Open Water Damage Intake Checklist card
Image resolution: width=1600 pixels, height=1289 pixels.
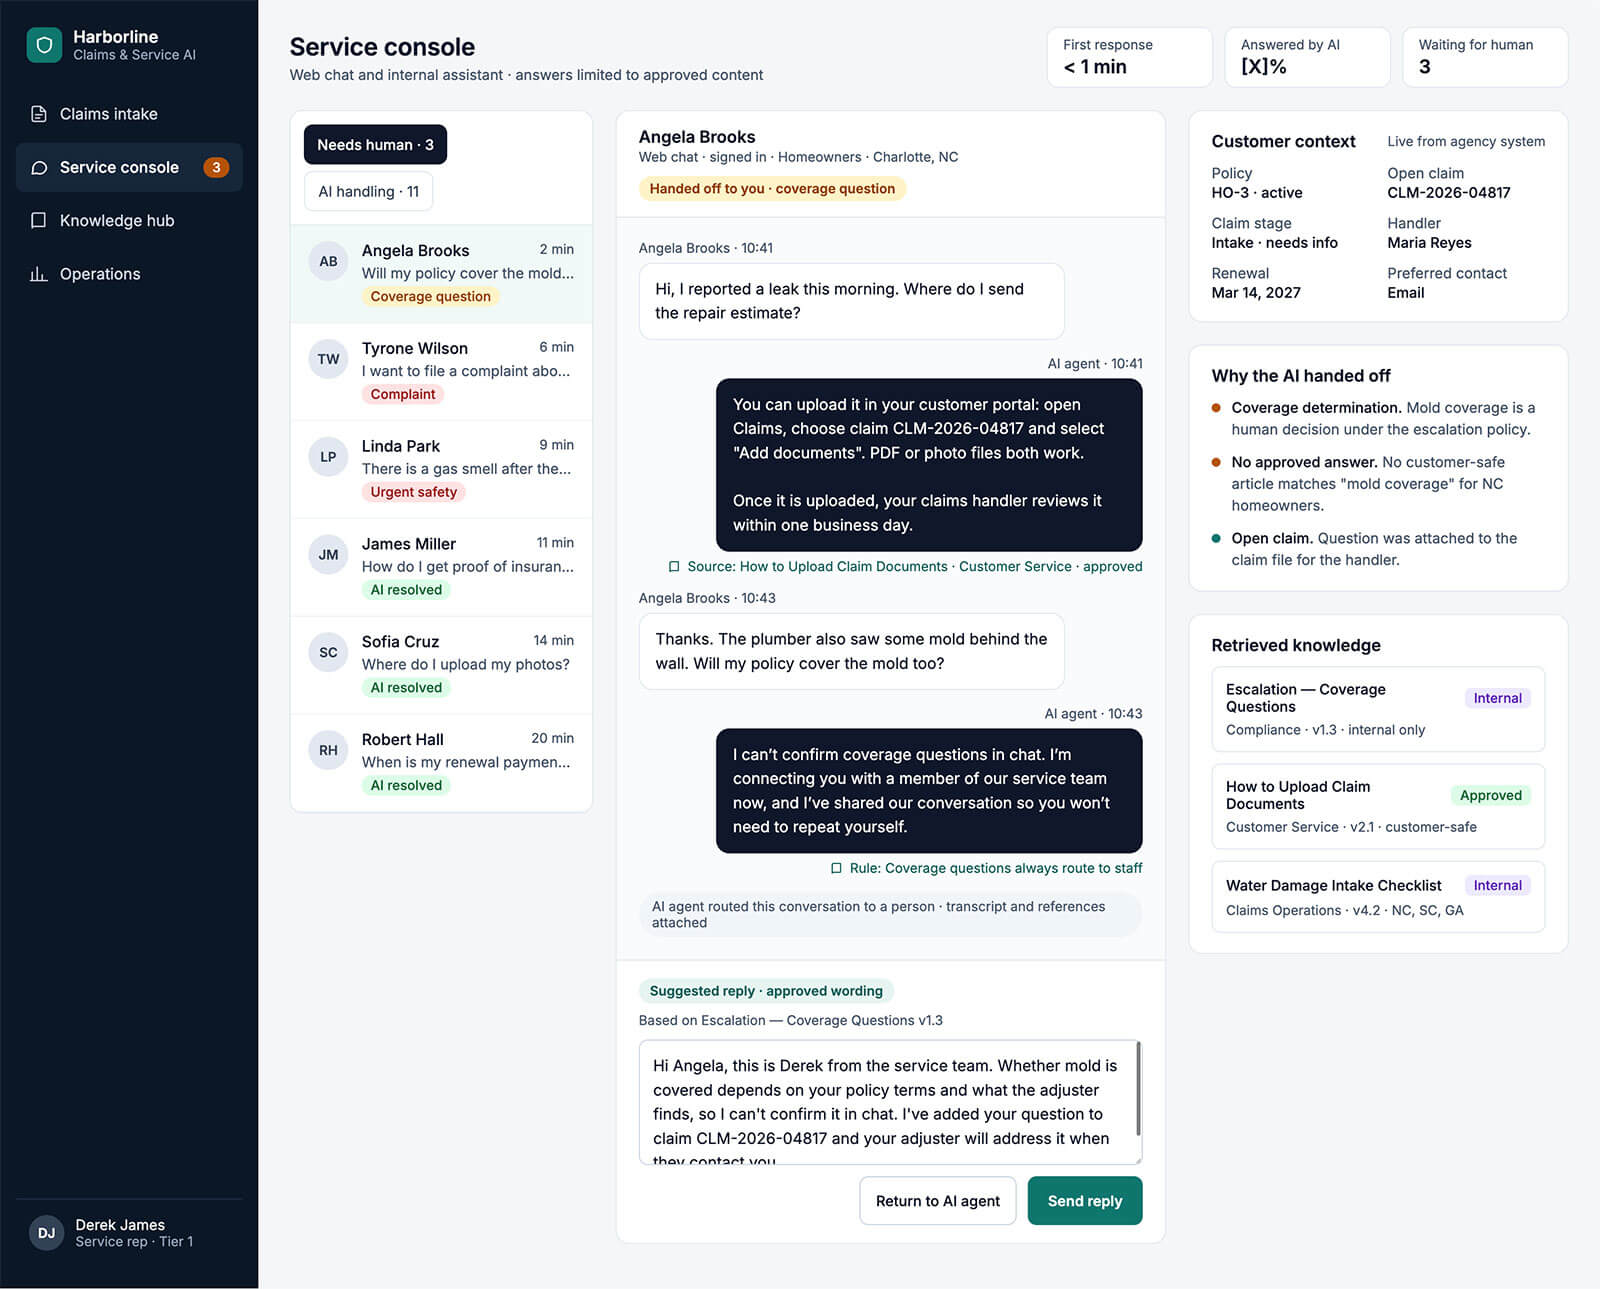pyautogui.click(x=1378, y=897)
